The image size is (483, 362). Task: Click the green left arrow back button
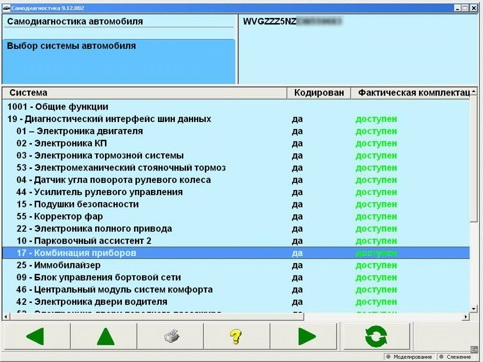pyautogui.click(x=36, y=336)
